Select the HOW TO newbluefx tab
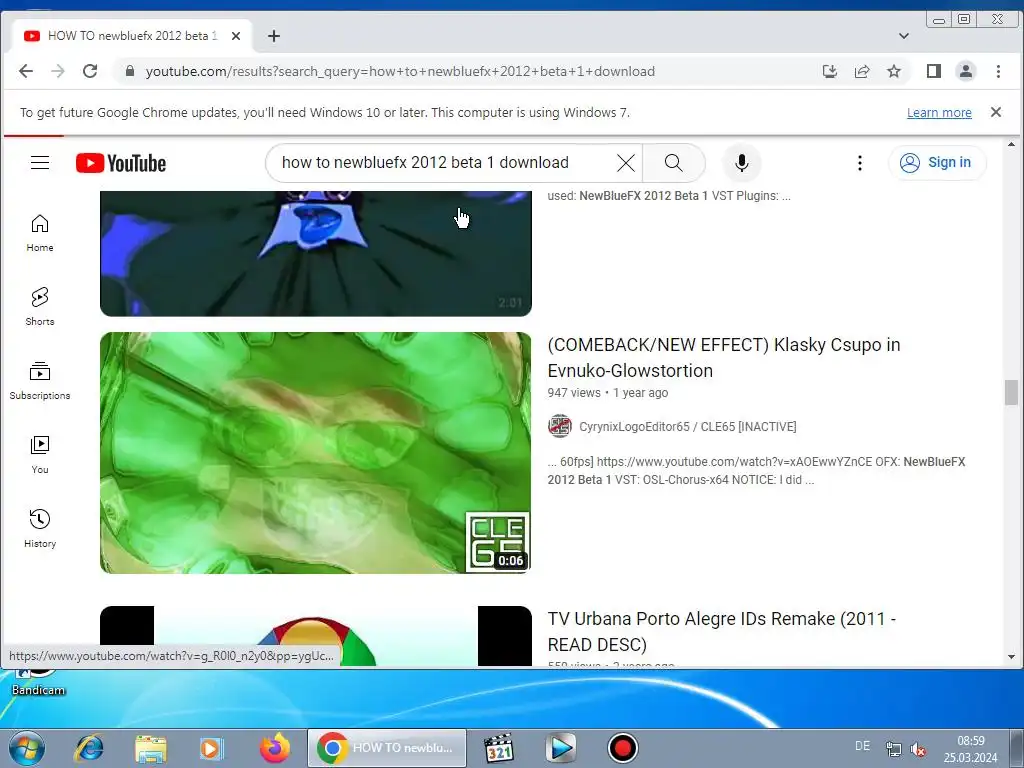The image size is (1024, 768). 131,36
